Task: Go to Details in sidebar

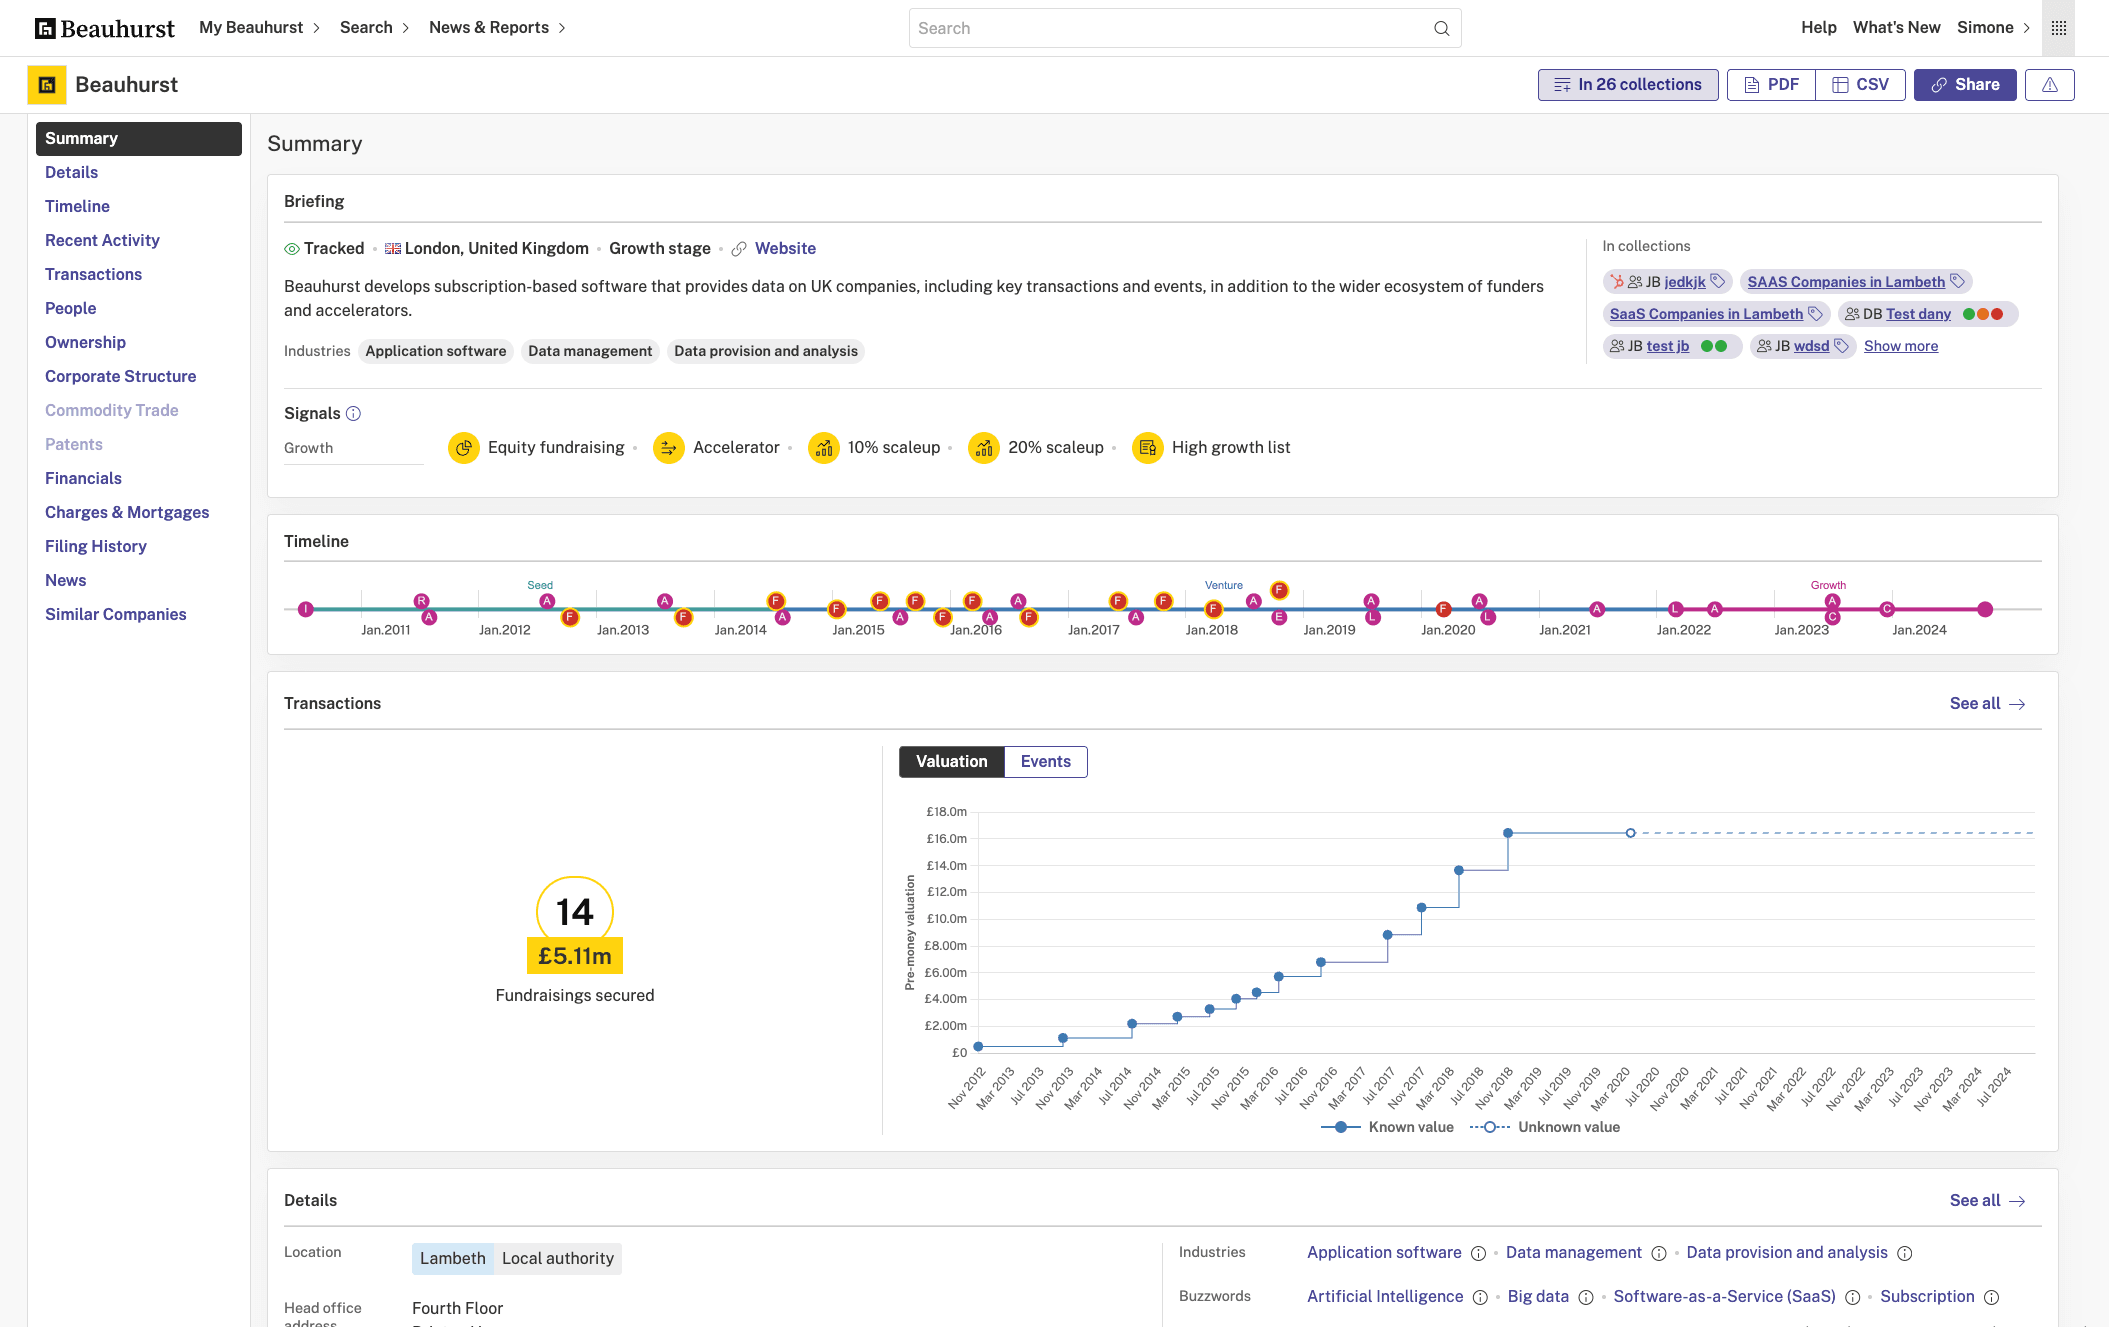Action: click(71, 173)
